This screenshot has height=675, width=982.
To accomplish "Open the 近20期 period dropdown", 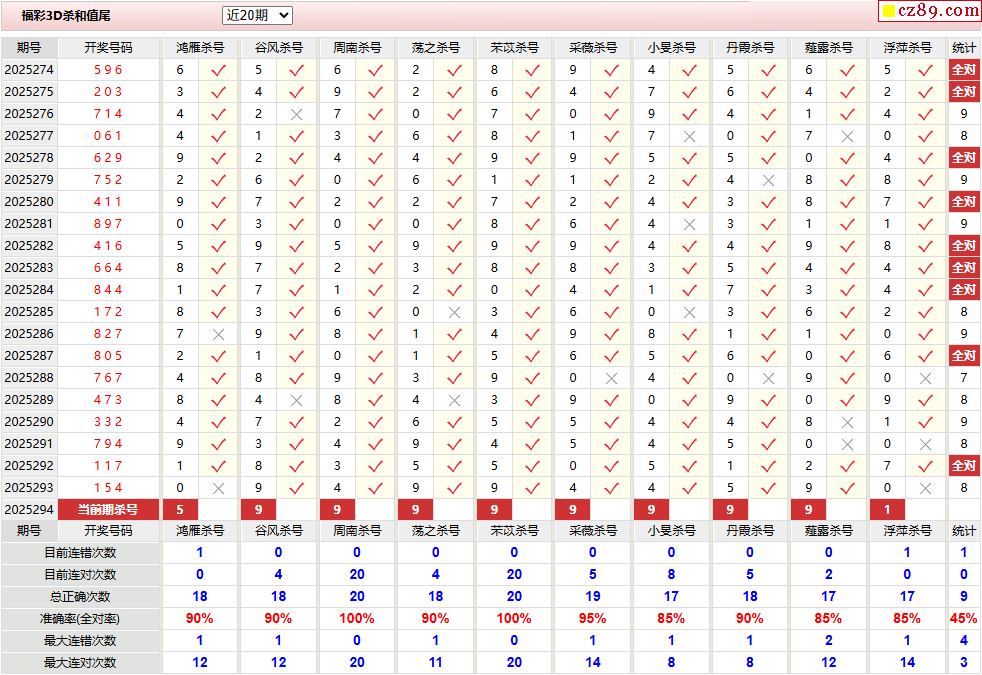I will pos(257,16).
